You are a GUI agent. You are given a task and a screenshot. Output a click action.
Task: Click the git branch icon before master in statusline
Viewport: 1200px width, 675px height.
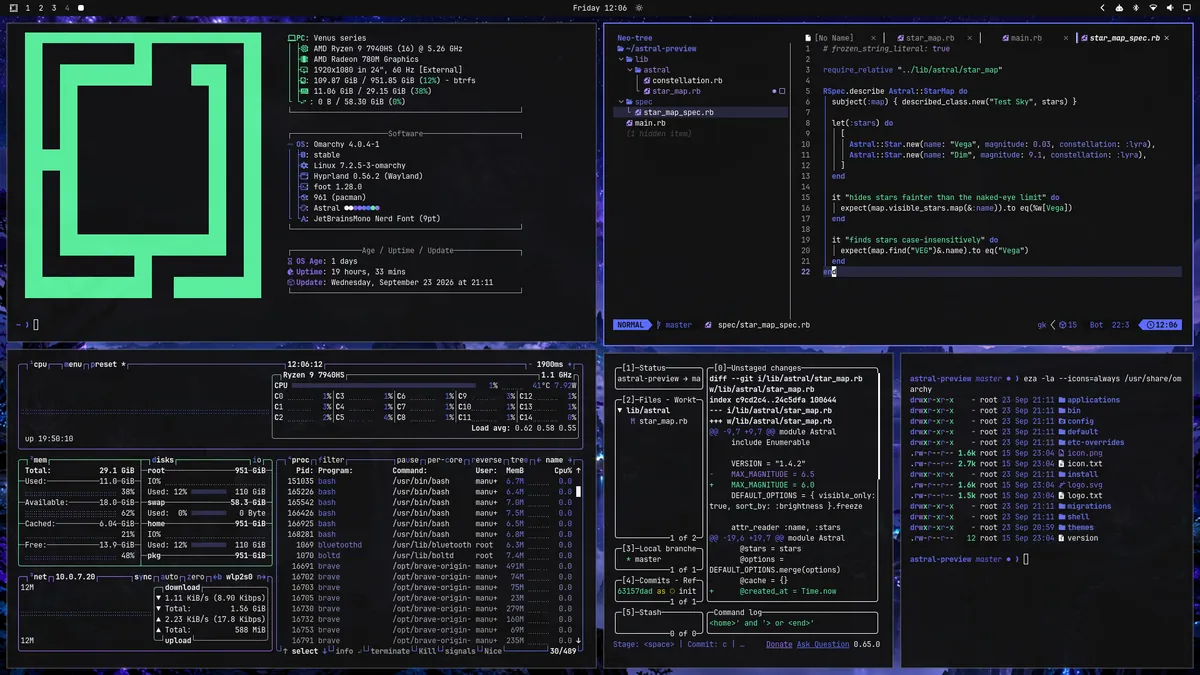coord(659,325)
